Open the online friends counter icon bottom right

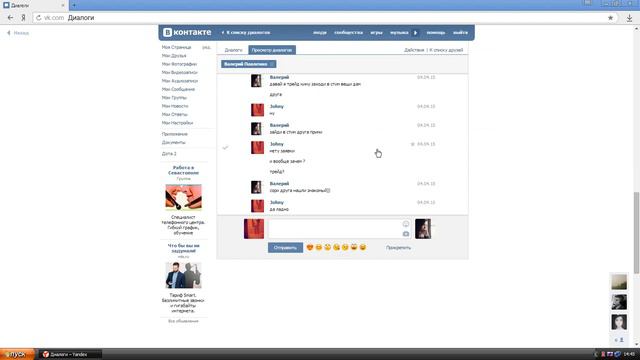point(619,340)
